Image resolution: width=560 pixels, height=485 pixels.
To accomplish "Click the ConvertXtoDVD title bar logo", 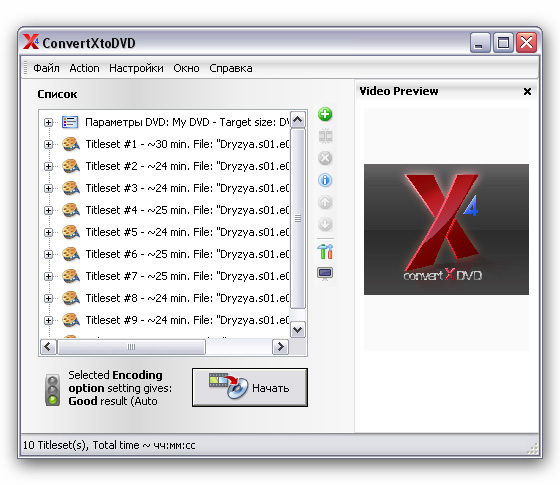I will pyautogui.click(x=31, y=42).
